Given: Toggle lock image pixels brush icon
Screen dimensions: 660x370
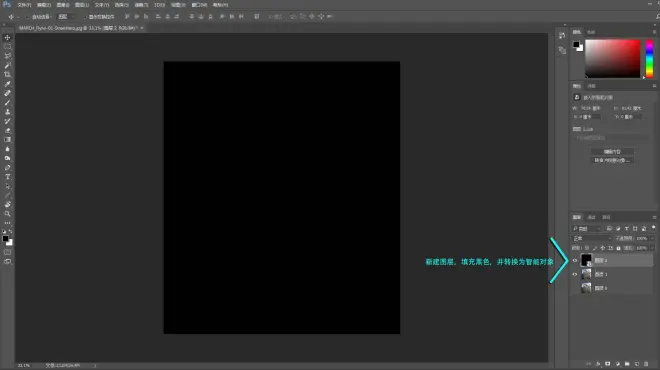Looking at the screenshot, I should point(595,248).
